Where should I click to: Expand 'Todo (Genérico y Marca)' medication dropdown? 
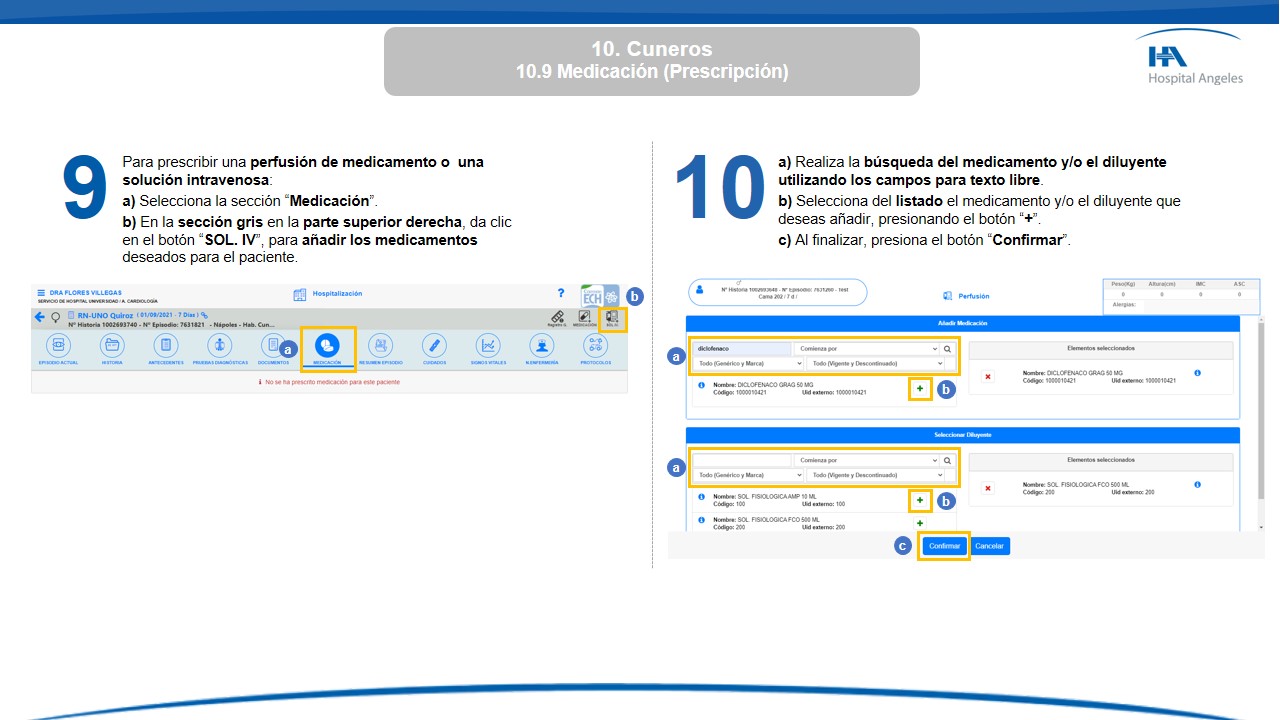(750, 364)
